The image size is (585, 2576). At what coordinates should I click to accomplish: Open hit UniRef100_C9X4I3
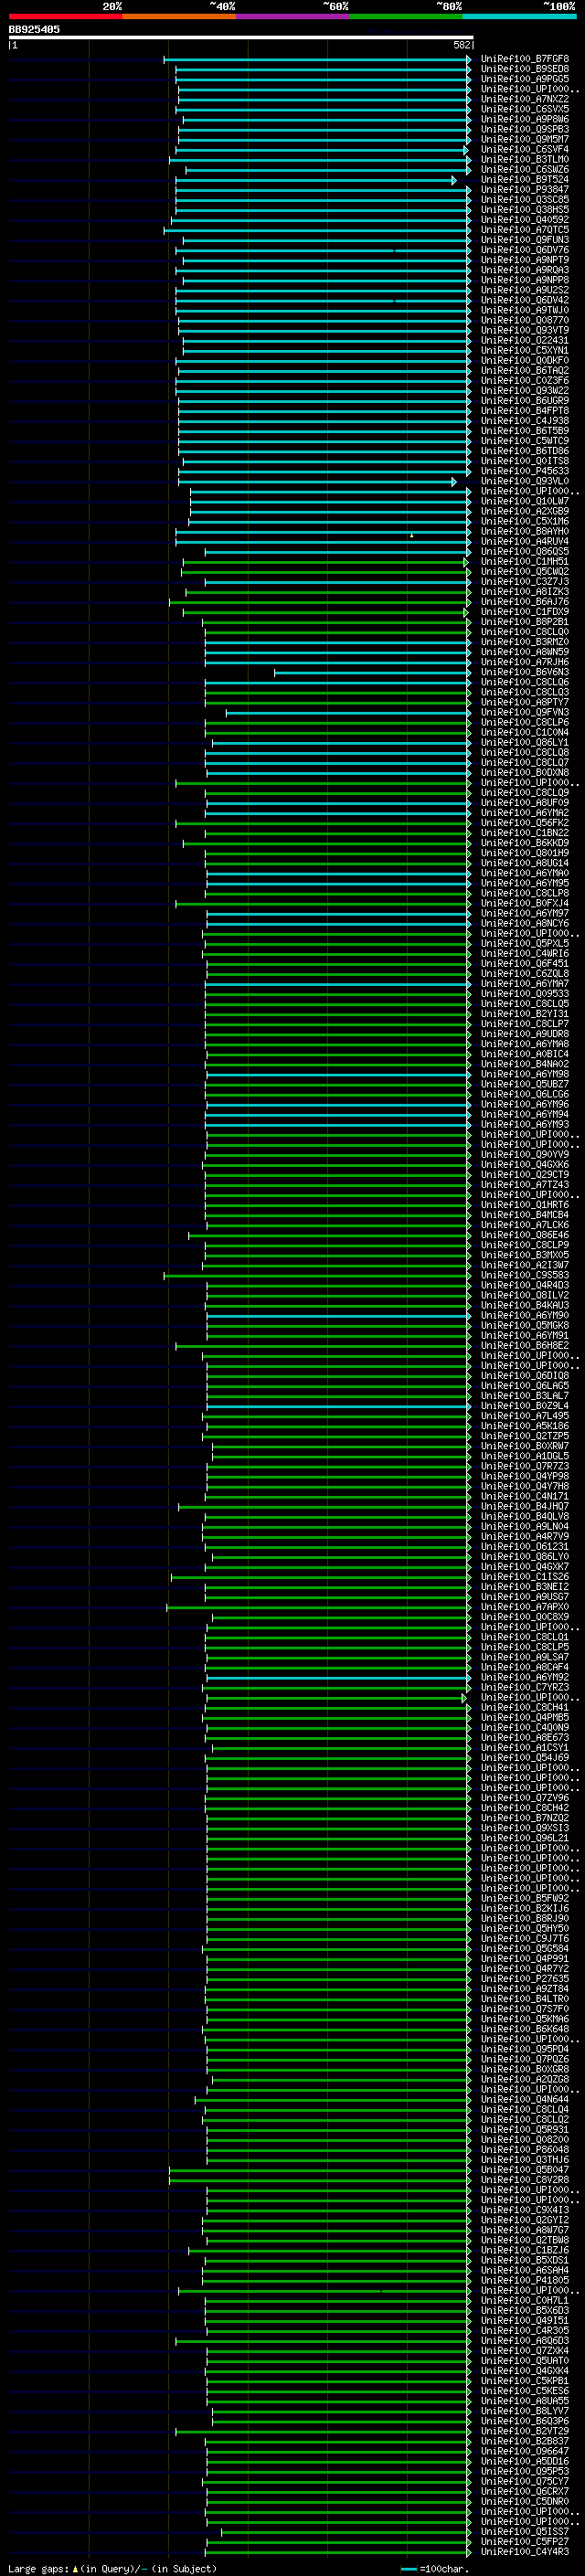click(524, 2211)
